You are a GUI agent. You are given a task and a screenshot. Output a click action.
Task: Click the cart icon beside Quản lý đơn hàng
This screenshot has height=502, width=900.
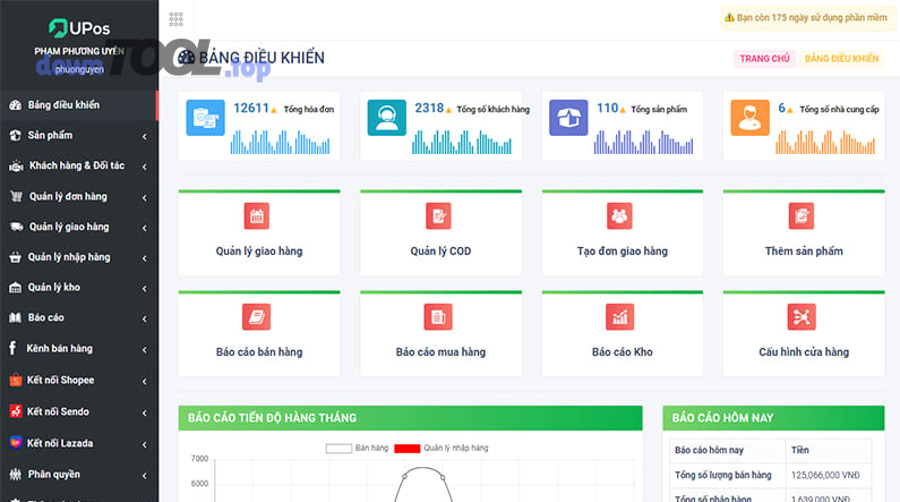pyautogui.click(x=16, y=196)
